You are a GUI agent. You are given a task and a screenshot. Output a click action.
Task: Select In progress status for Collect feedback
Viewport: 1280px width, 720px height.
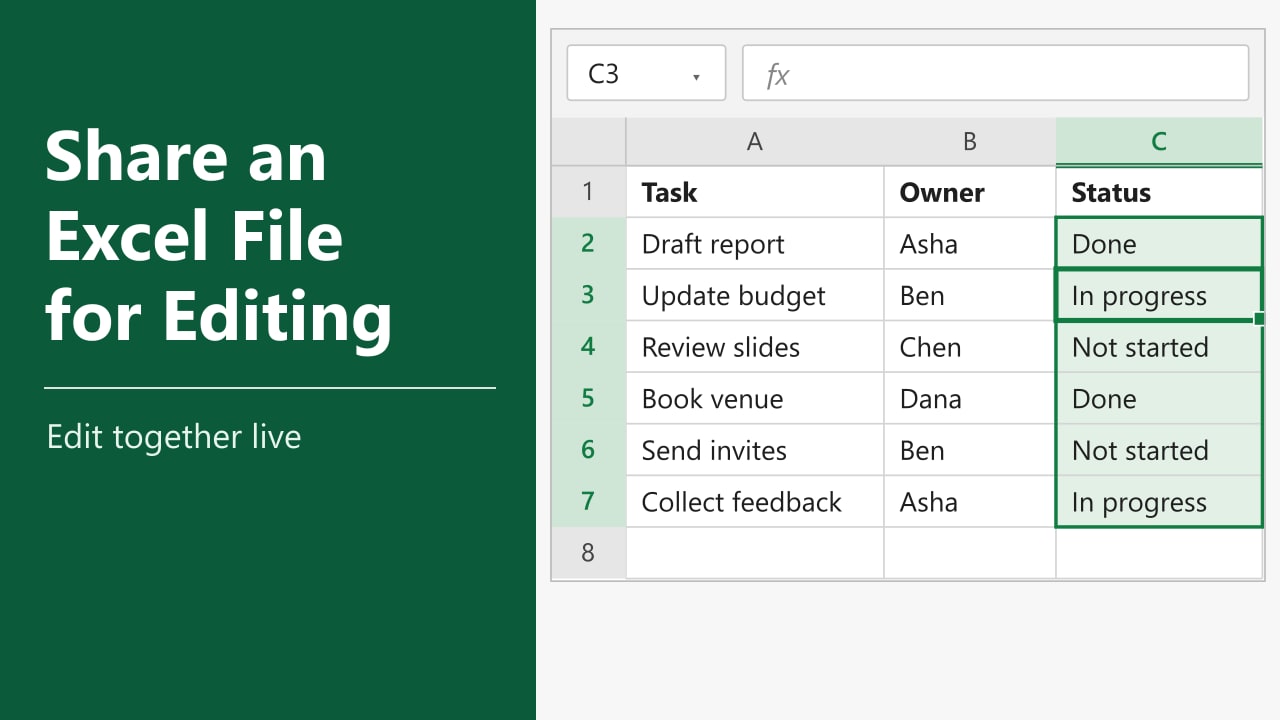[x=1159, y=501]
